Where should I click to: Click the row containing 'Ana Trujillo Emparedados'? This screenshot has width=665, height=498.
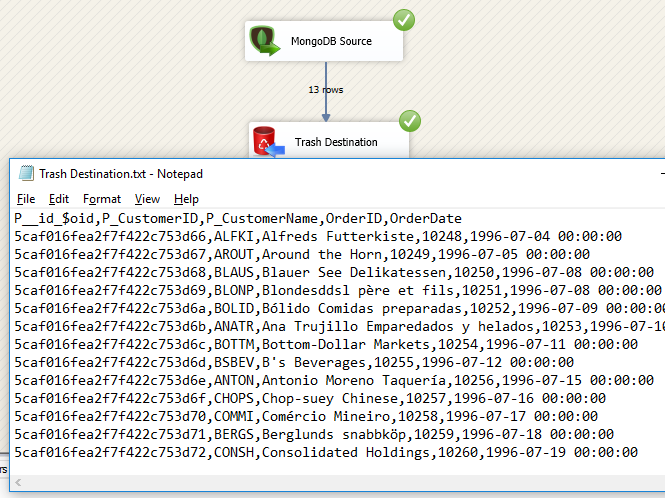[x=339, y=327]
